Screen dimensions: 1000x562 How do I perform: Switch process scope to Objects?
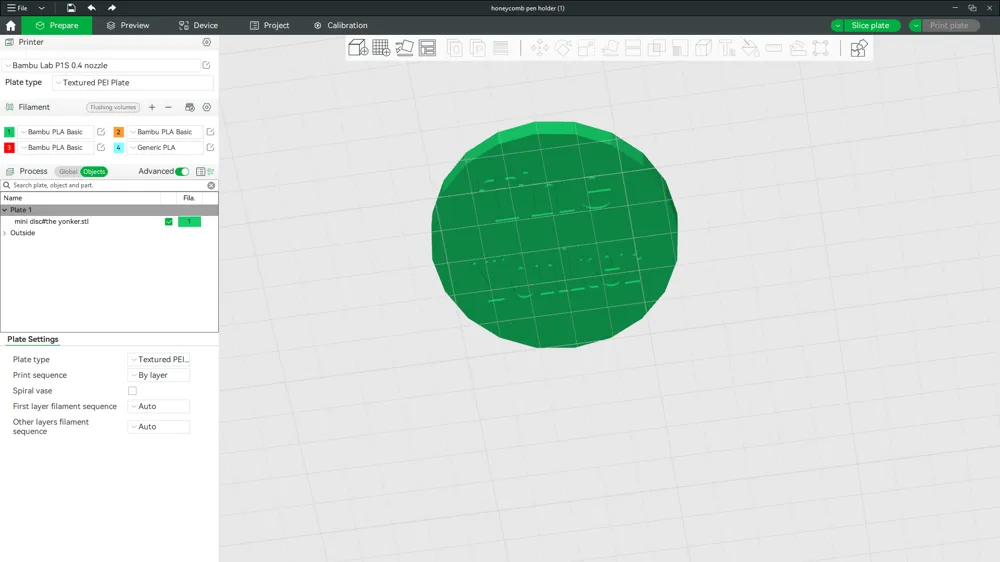click(94, 172)
